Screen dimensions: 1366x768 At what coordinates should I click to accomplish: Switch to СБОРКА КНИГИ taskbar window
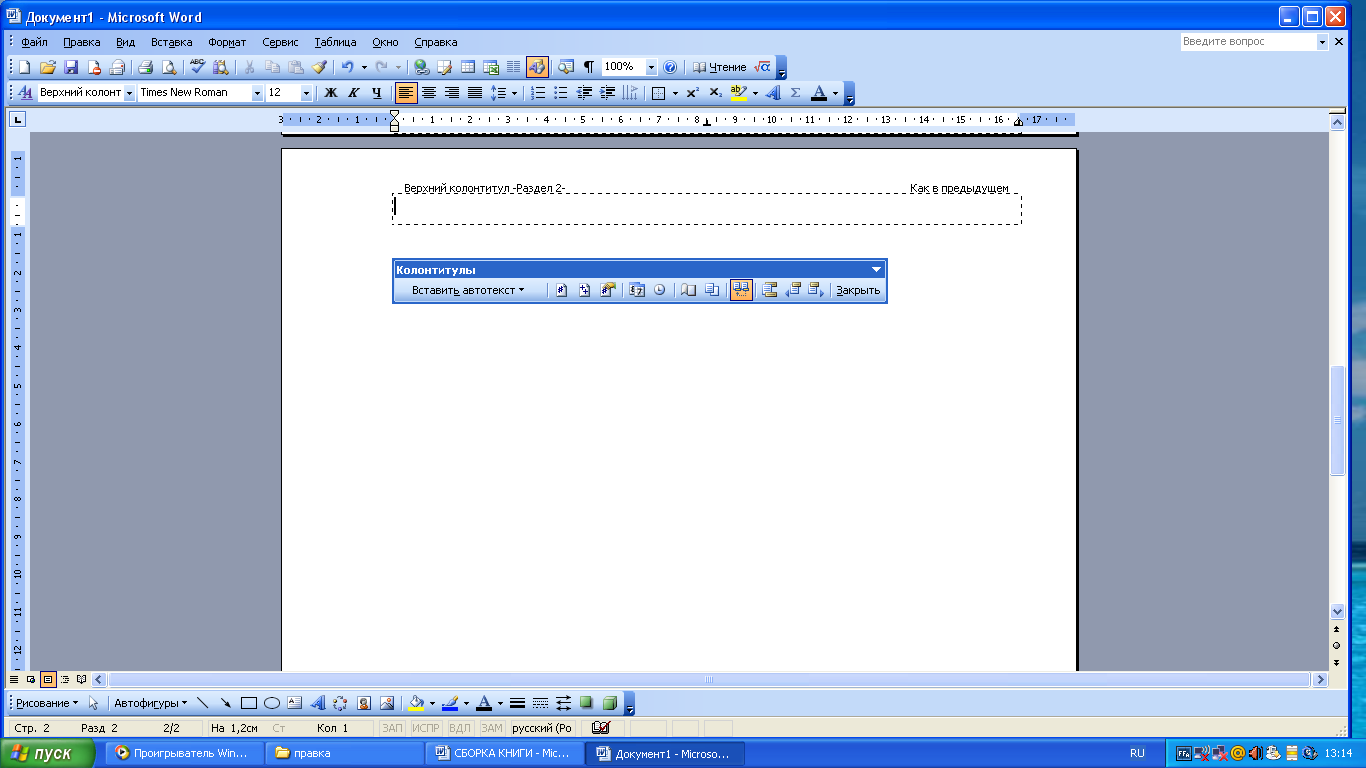[504, 753]
